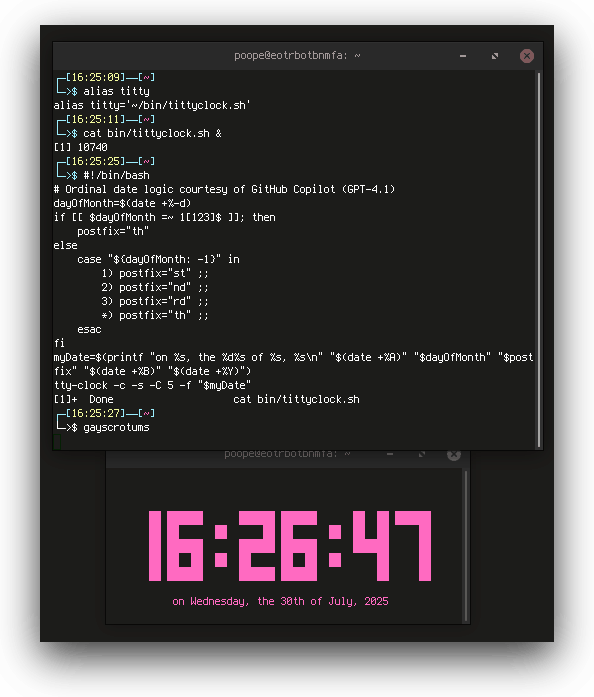This screenshot has height=697, width=594.
Task: Click the first indented postfix="th" line
Action: [x=113, y=231]
